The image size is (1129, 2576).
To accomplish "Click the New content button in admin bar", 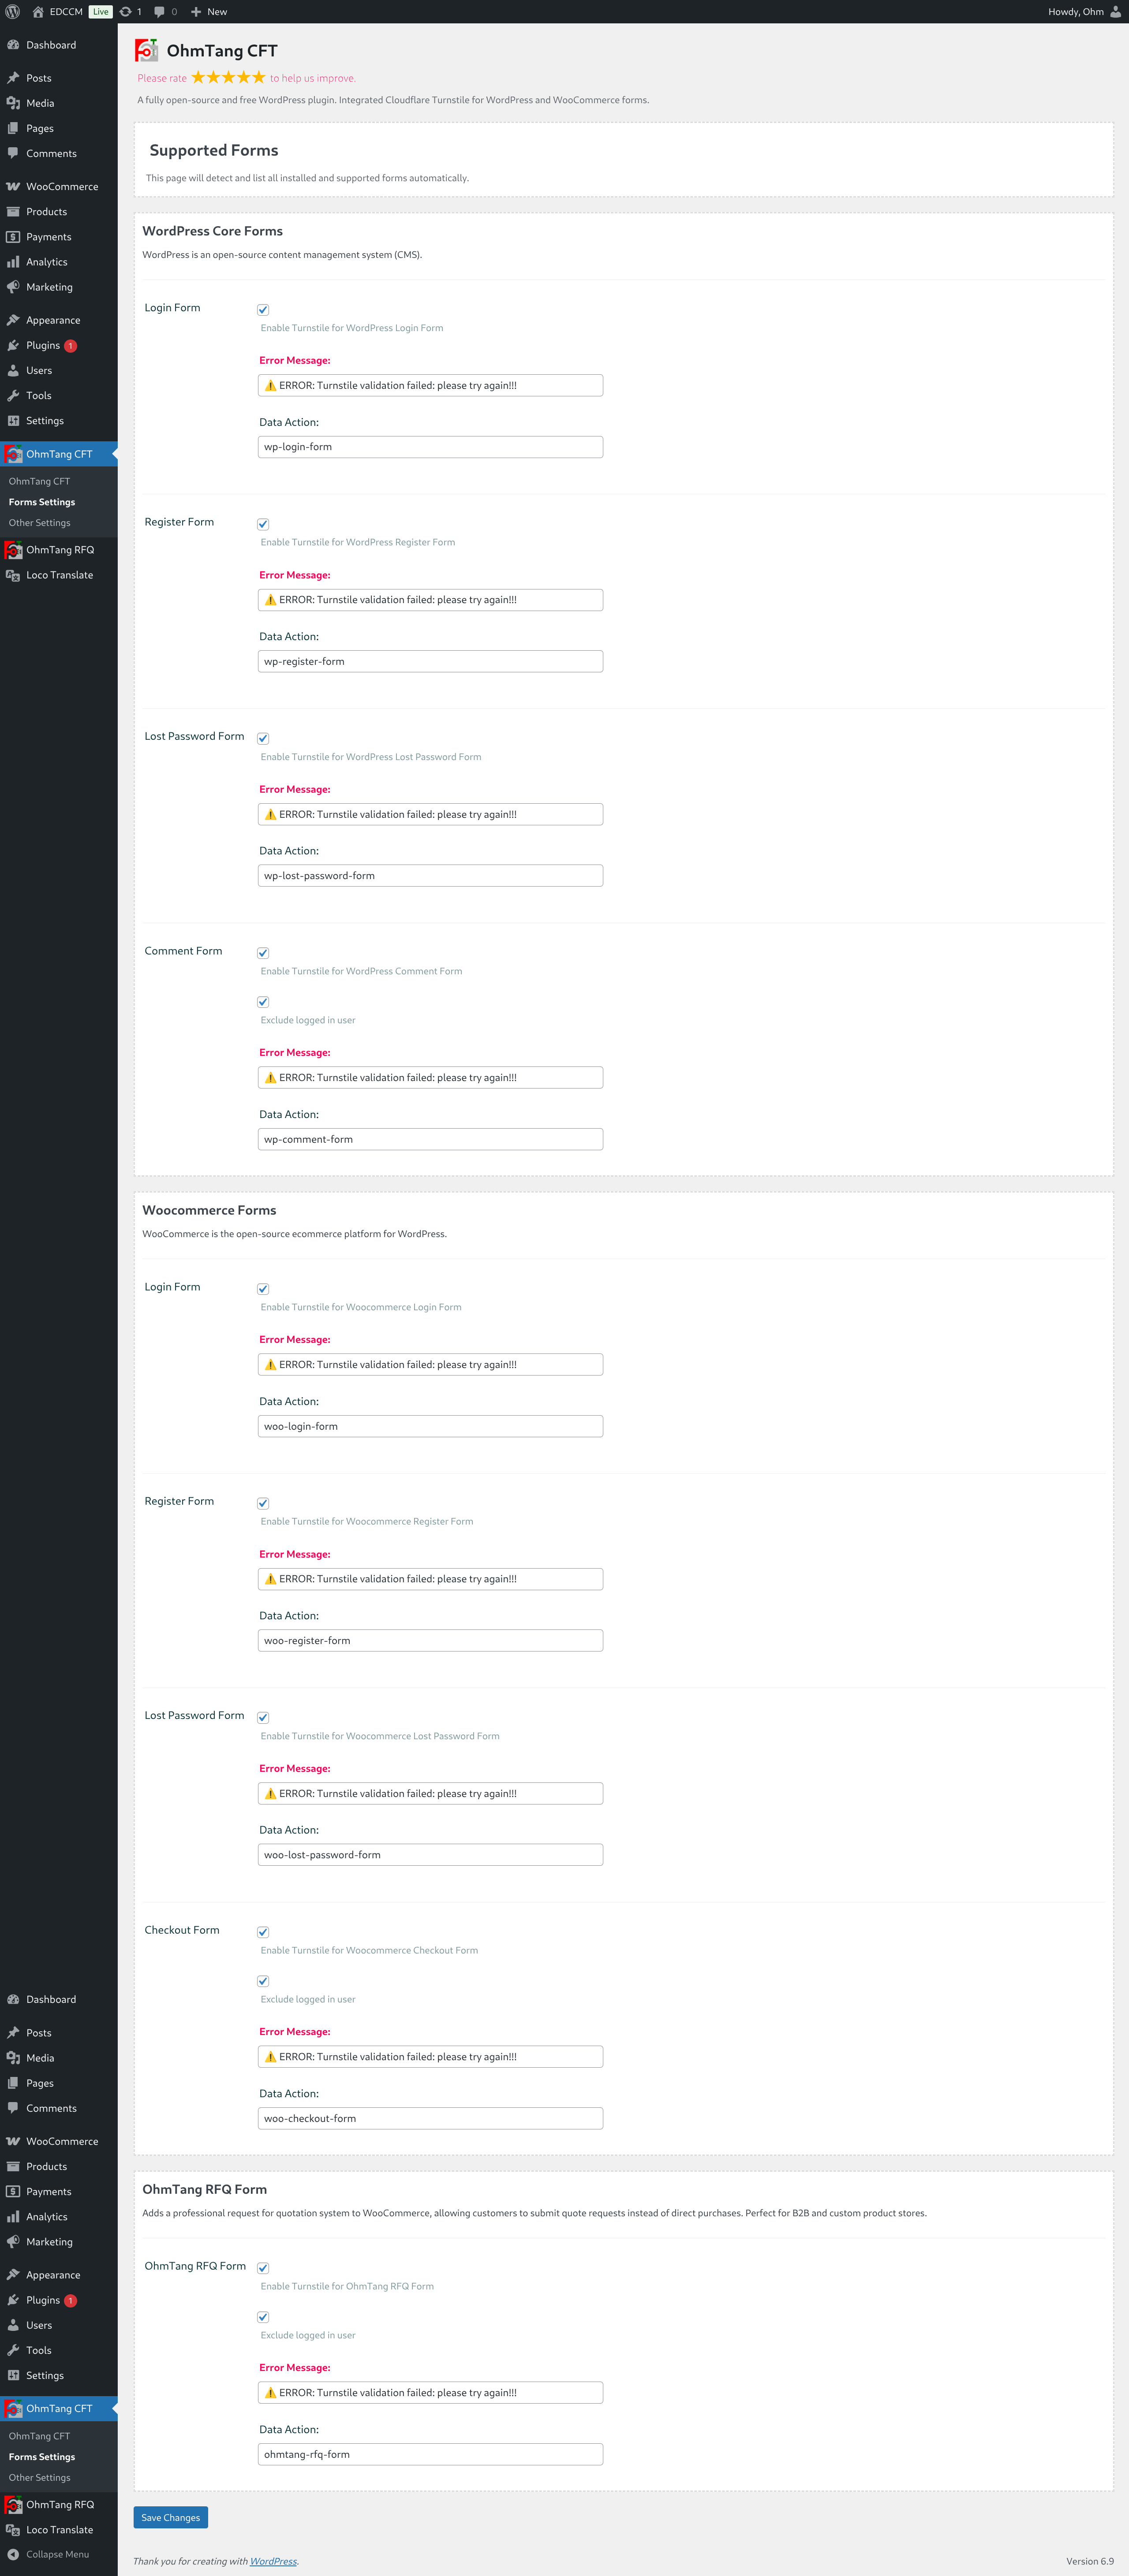I will pos(209,12).
